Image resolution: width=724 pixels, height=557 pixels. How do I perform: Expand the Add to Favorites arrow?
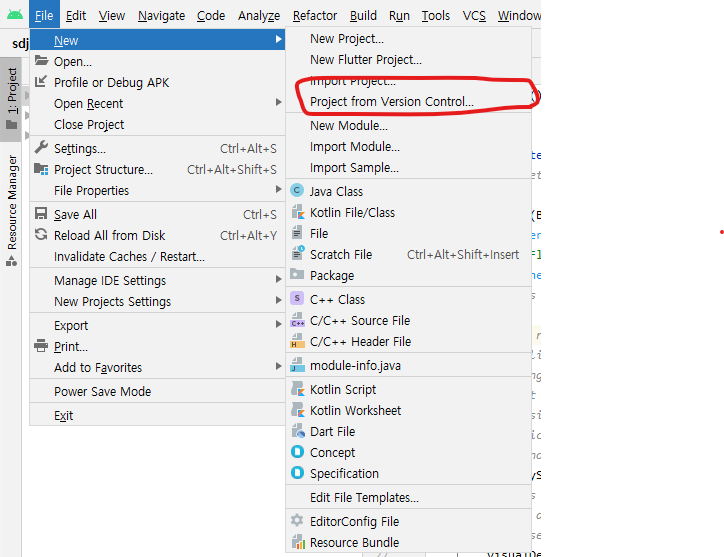click(278, 366)
